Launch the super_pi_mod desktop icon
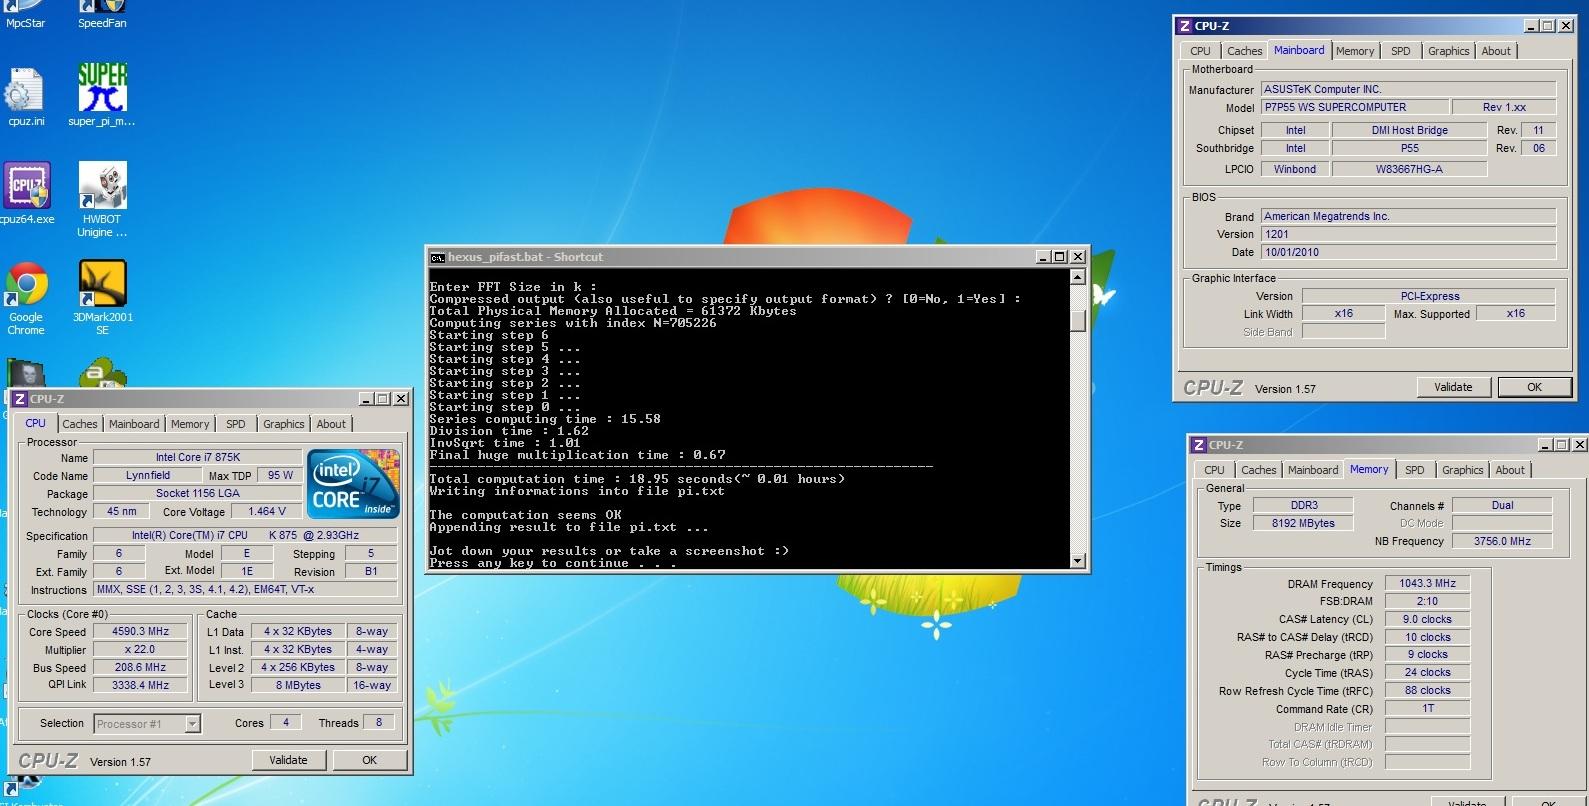The width and height of the screenshot is (1589, 806). pos(102,95)
